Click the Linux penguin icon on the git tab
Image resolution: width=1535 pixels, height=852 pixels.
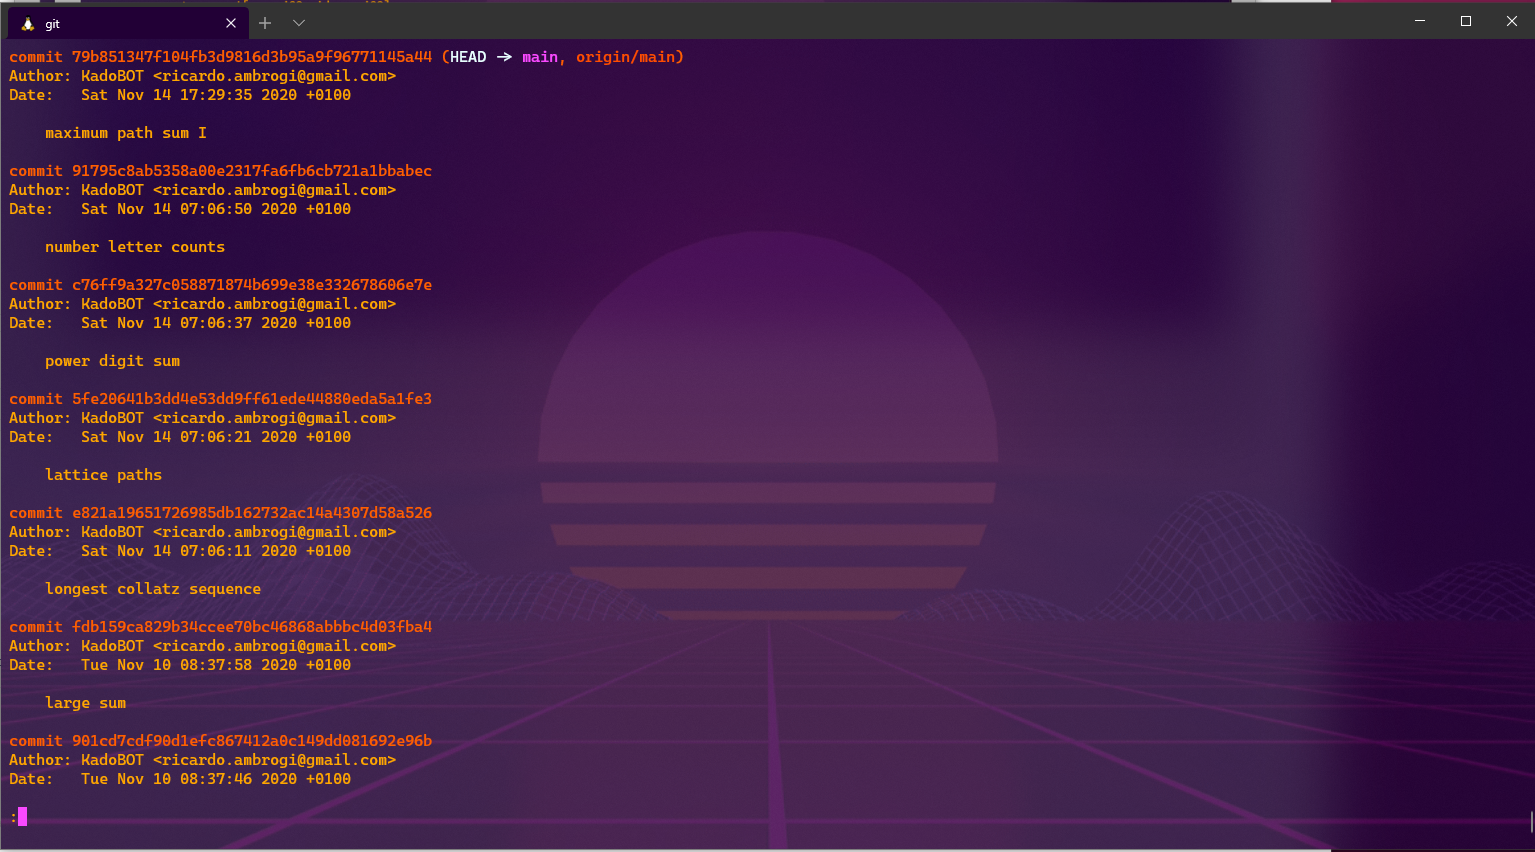click(x=28, y=23)
